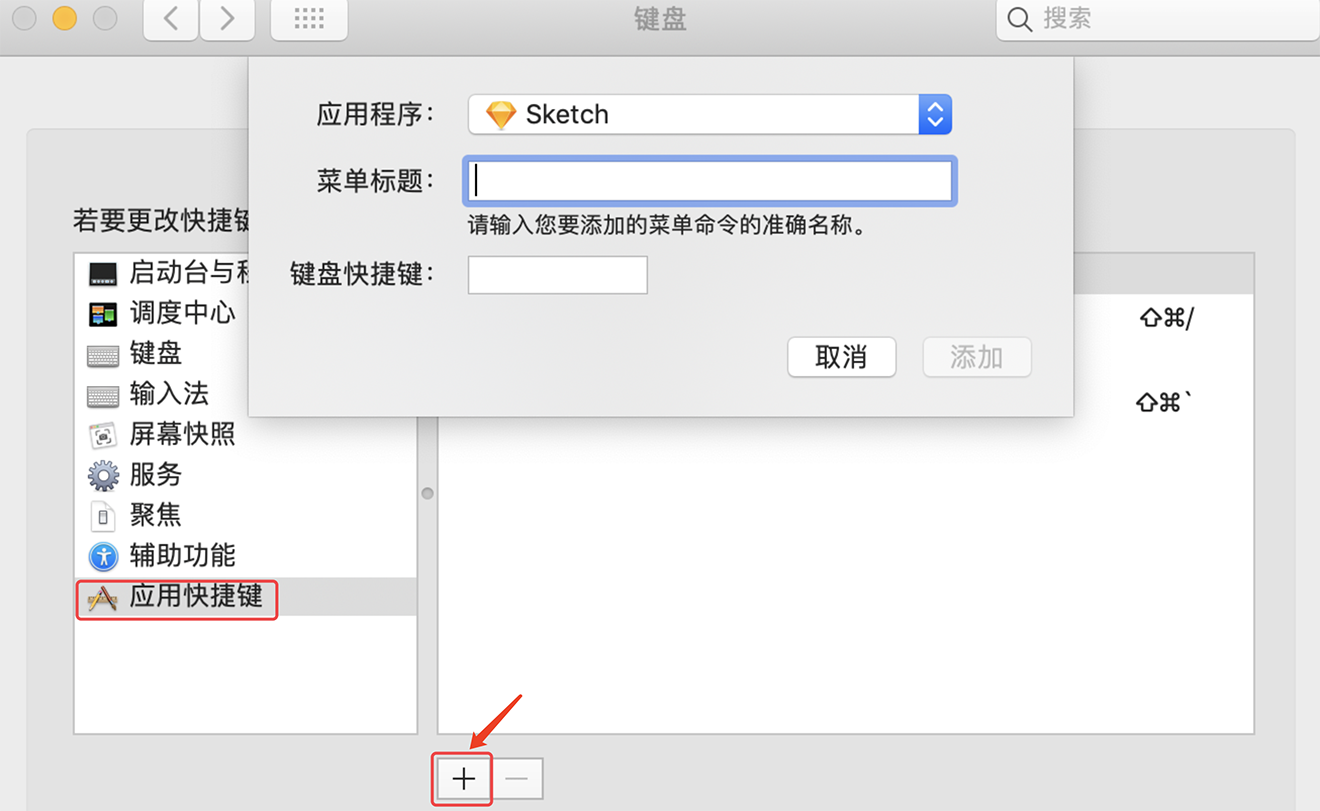Select the Launchpad (启动台) icon

[103, 273]
